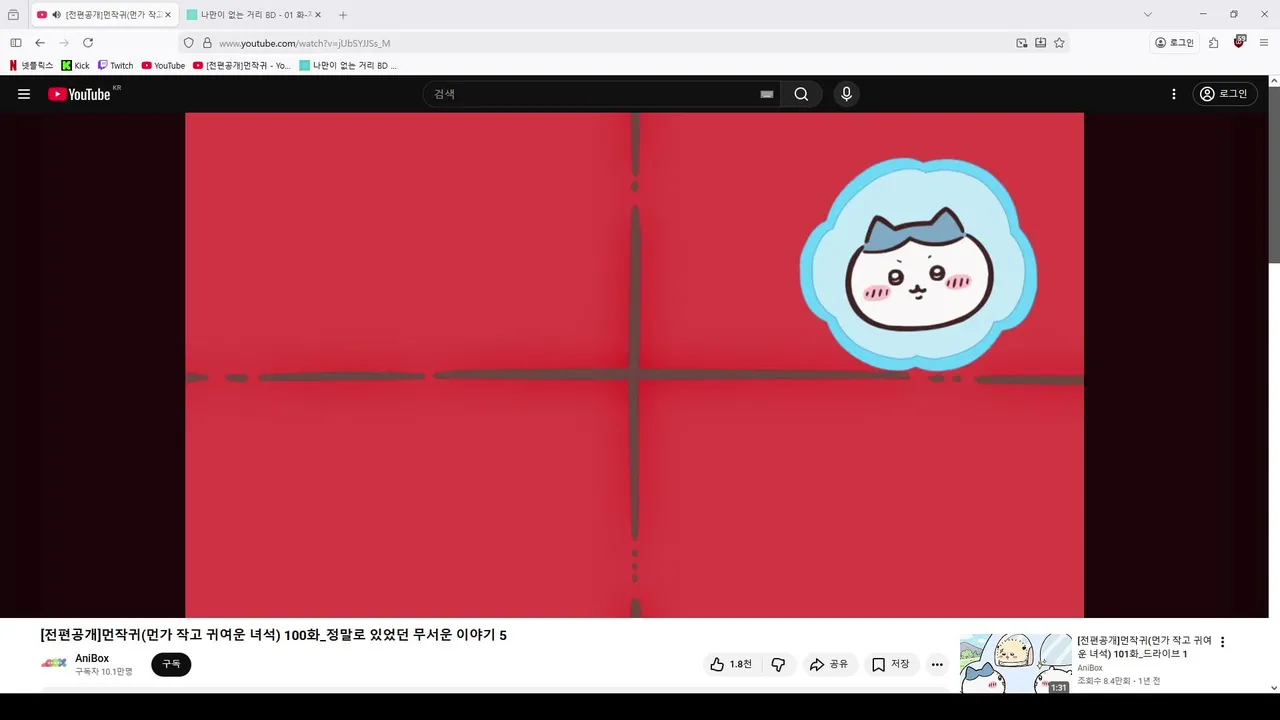List all tabs with chevron dropdown

point(1147,15)
